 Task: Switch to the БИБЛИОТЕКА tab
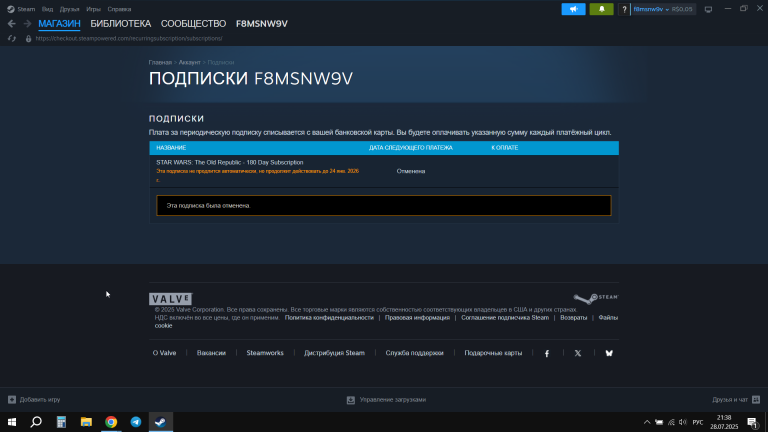tap(120, 24)
